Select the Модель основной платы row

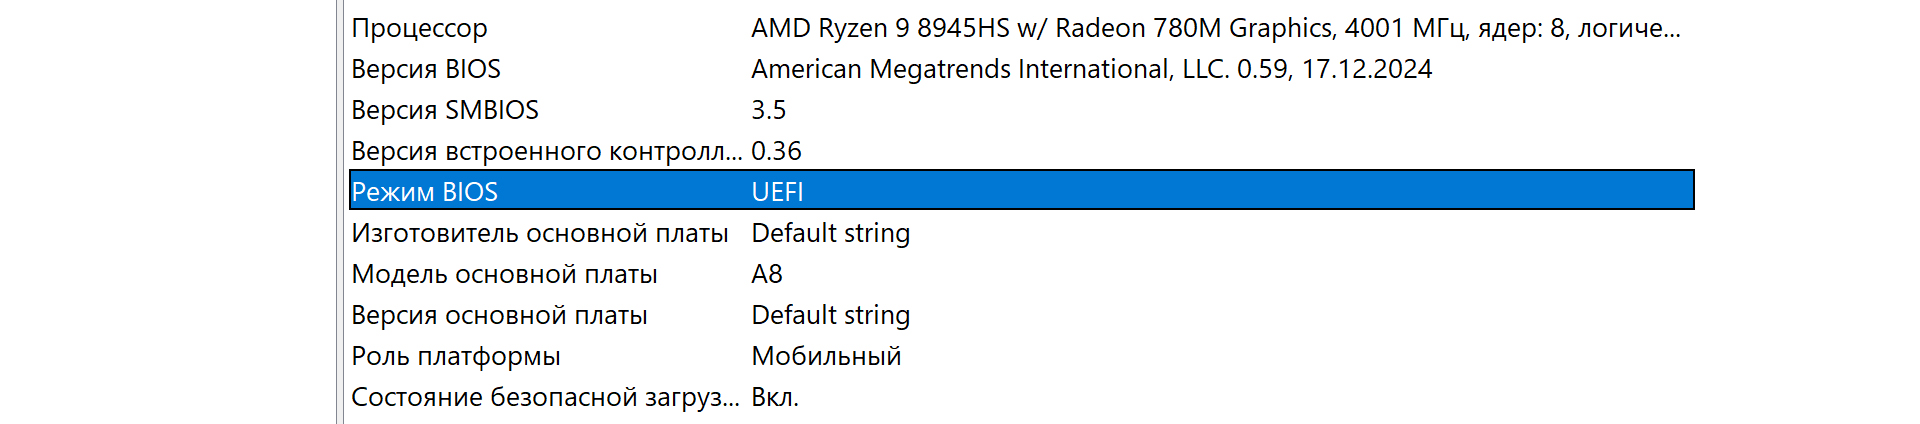click(x=505, y=274)
